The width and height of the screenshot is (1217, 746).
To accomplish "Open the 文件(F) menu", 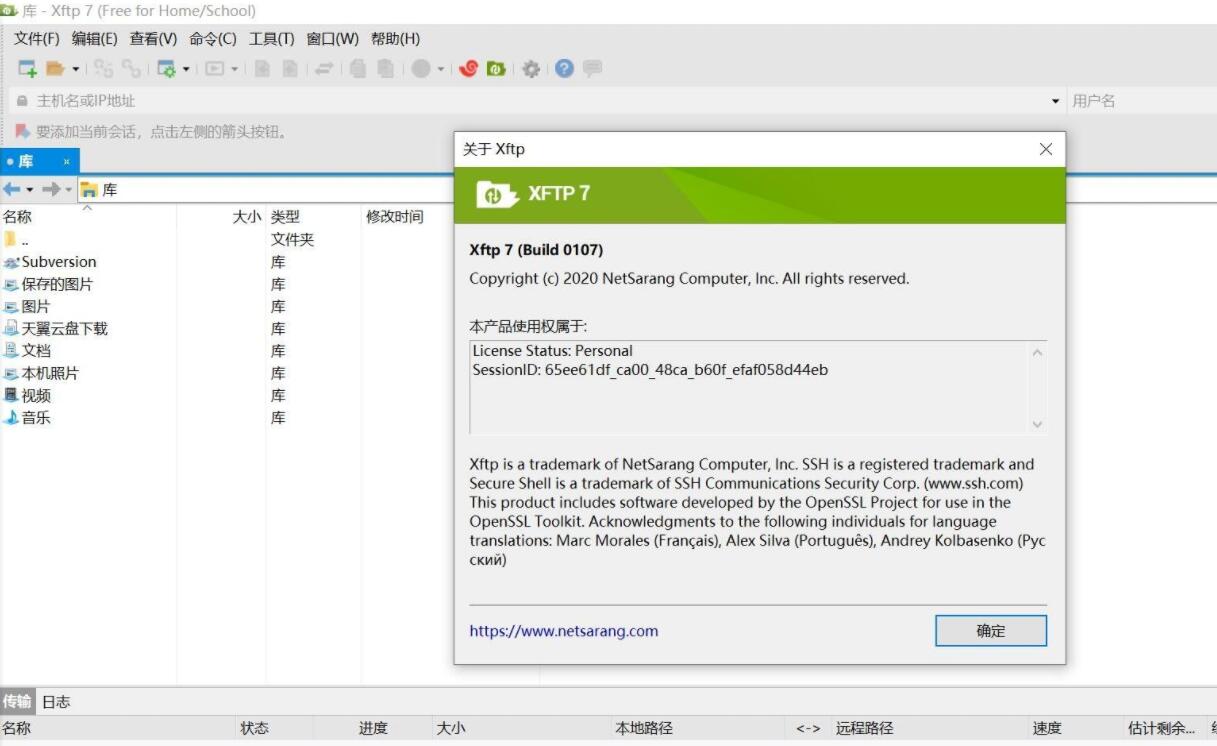I will (x=37, y=39).
